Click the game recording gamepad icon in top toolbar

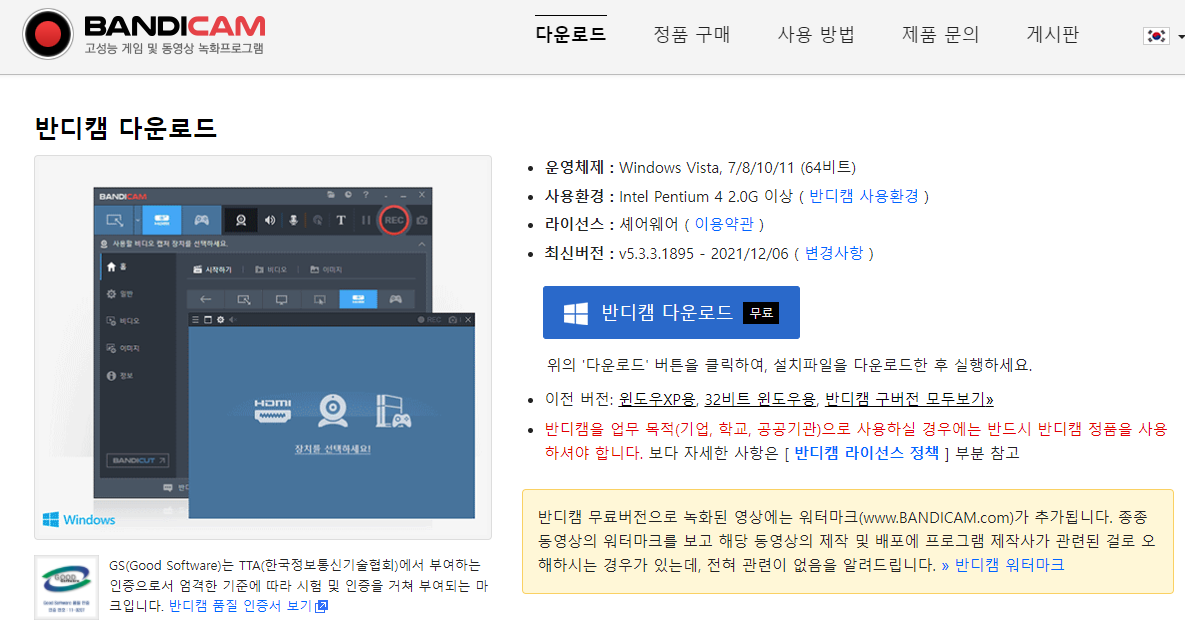201,220
